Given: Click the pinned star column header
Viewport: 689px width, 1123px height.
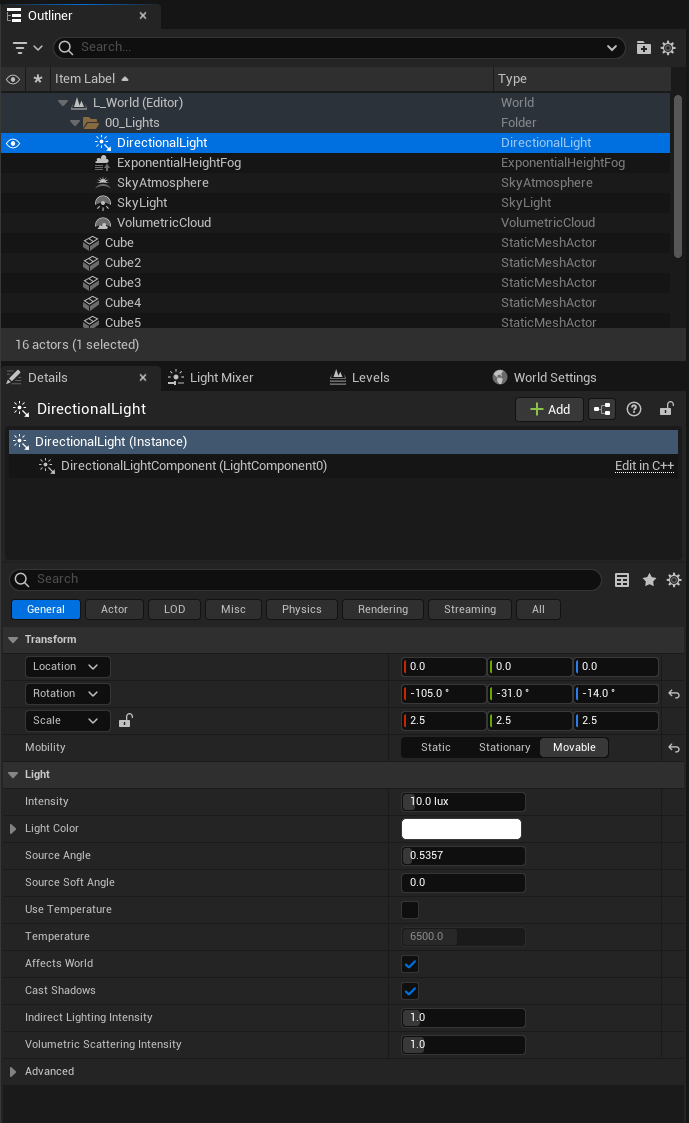Looking at the screenshot, I should (x=38, y=79).
